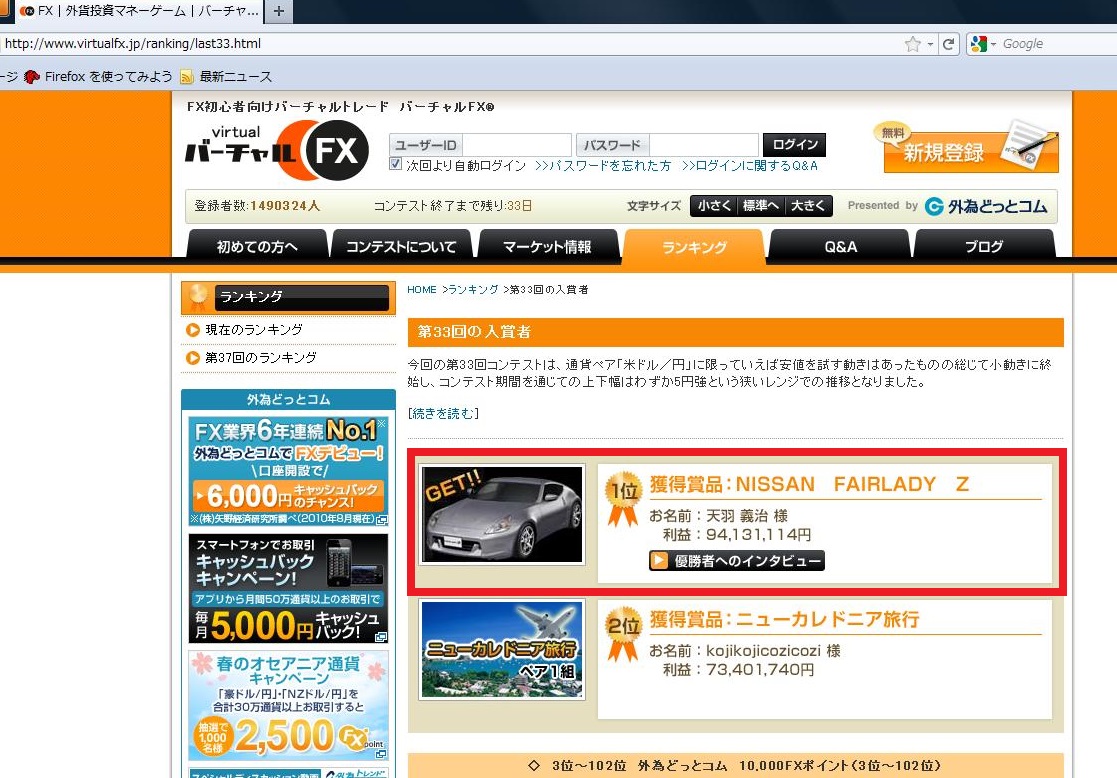Screen dimensions: 1117x778
Task: Click the 第33回の入賞者 heading
Action: tap(474, 332)
